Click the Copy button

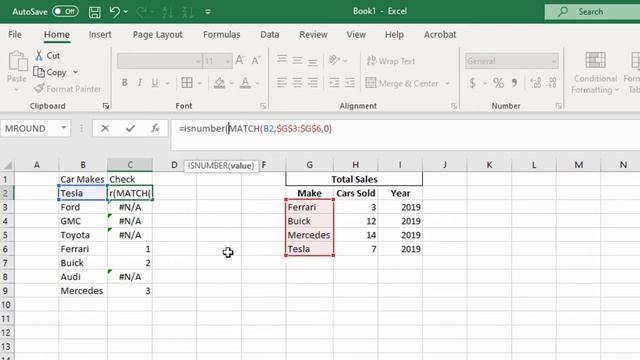coord(50,72)
